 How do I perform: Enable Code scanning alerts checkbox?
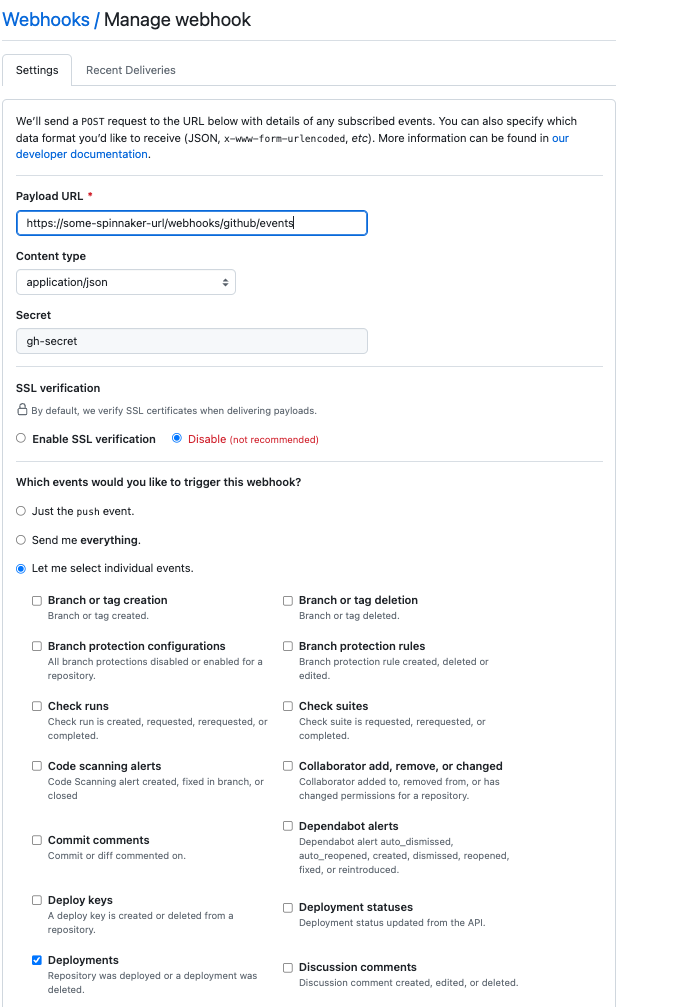38,767
